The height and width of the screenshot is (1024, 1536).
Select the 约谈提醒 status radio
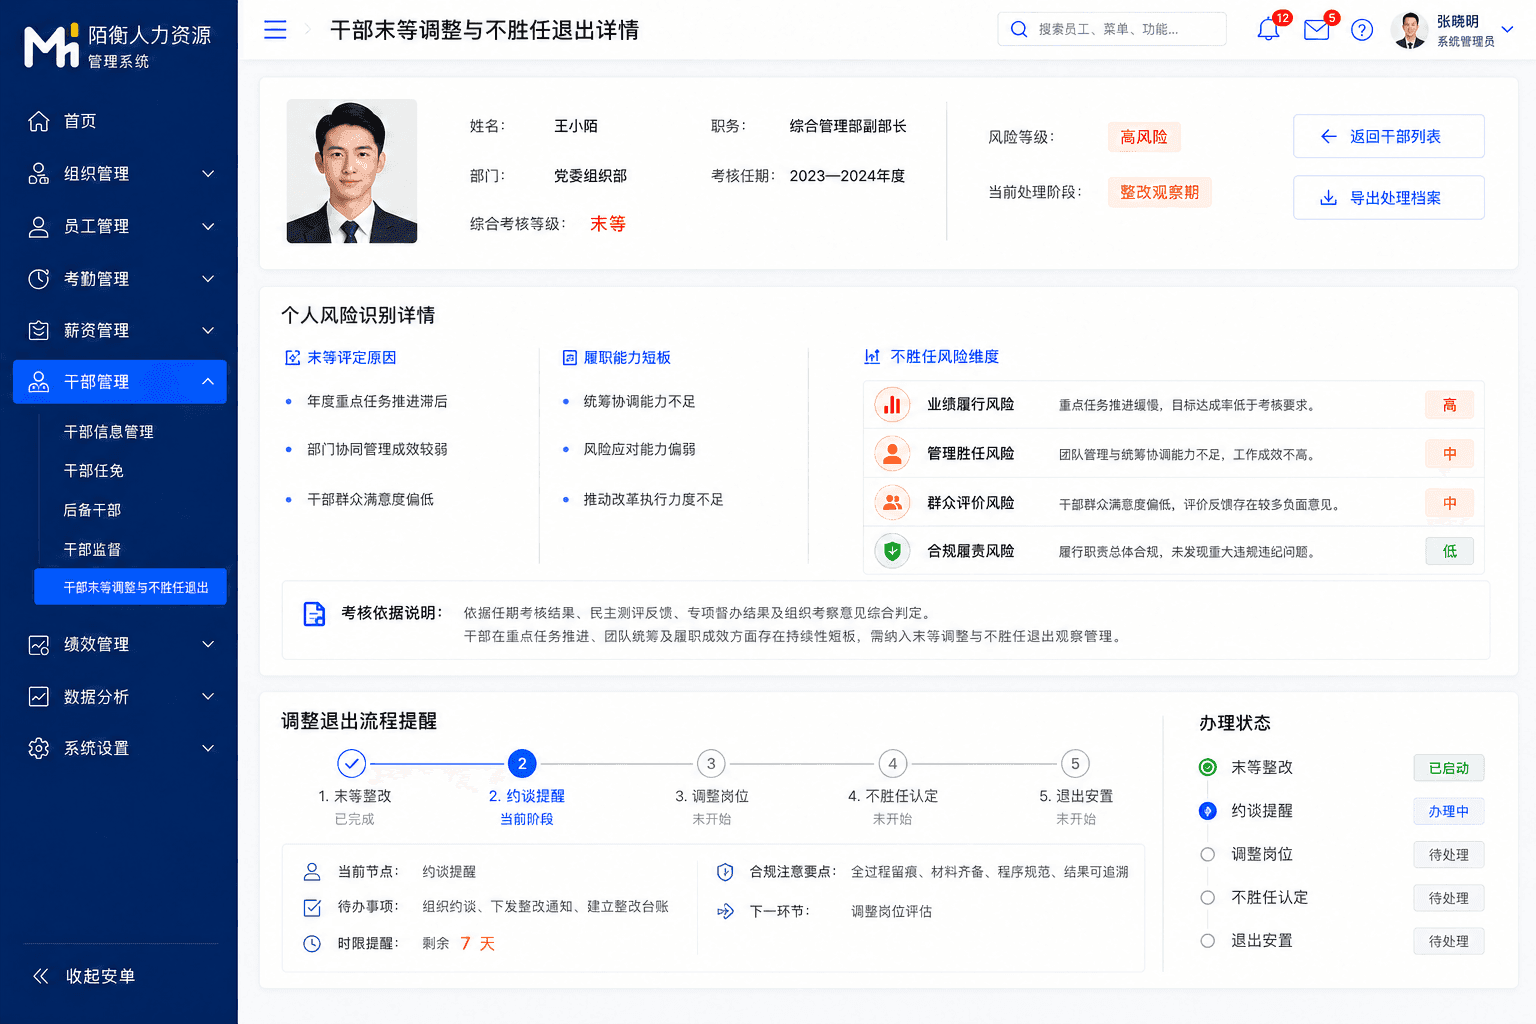pos(1208,811)
